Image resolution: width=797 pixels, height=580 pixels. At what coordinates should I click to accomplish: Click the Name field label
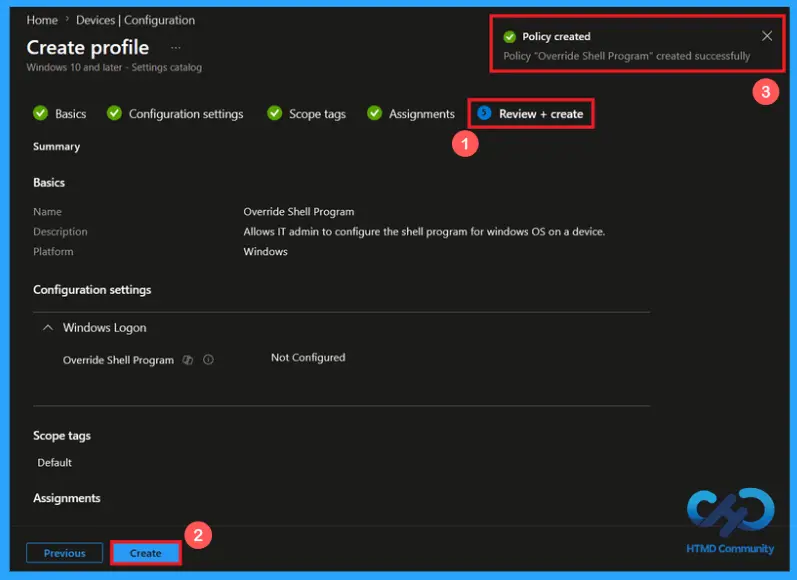point(47,211)
